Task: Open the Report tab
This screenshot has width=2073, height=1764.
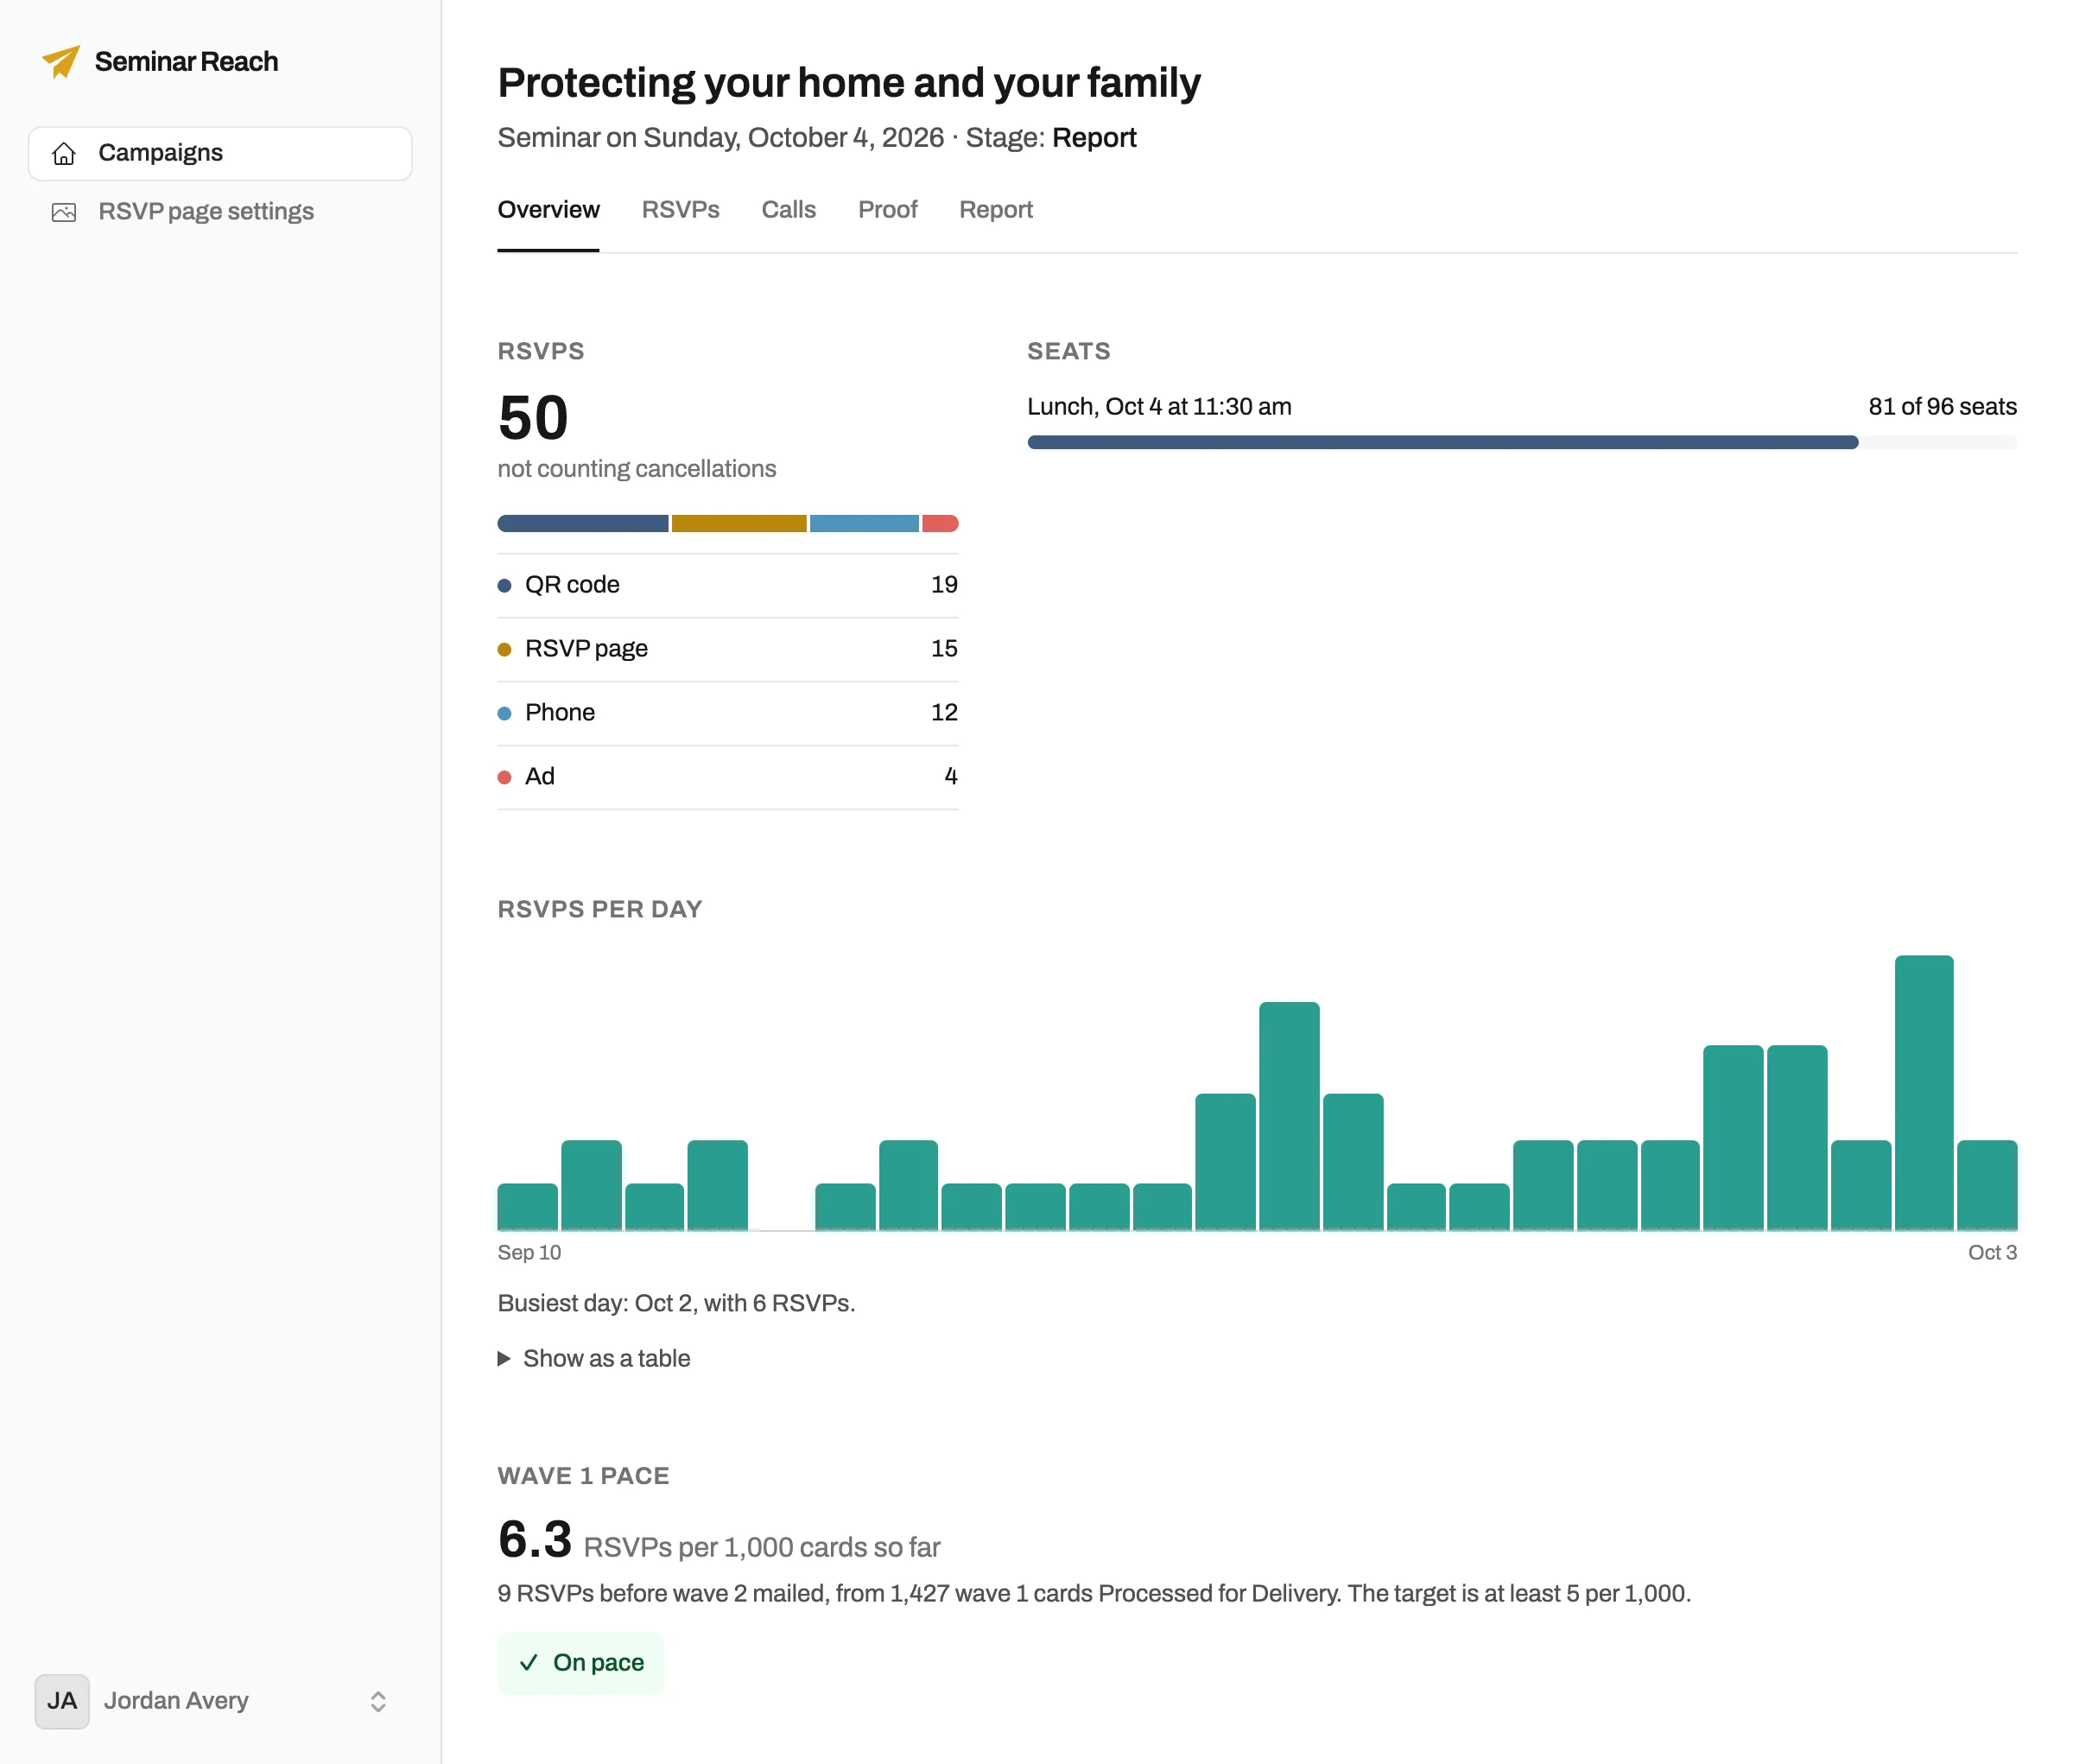Action: point(995,210)
